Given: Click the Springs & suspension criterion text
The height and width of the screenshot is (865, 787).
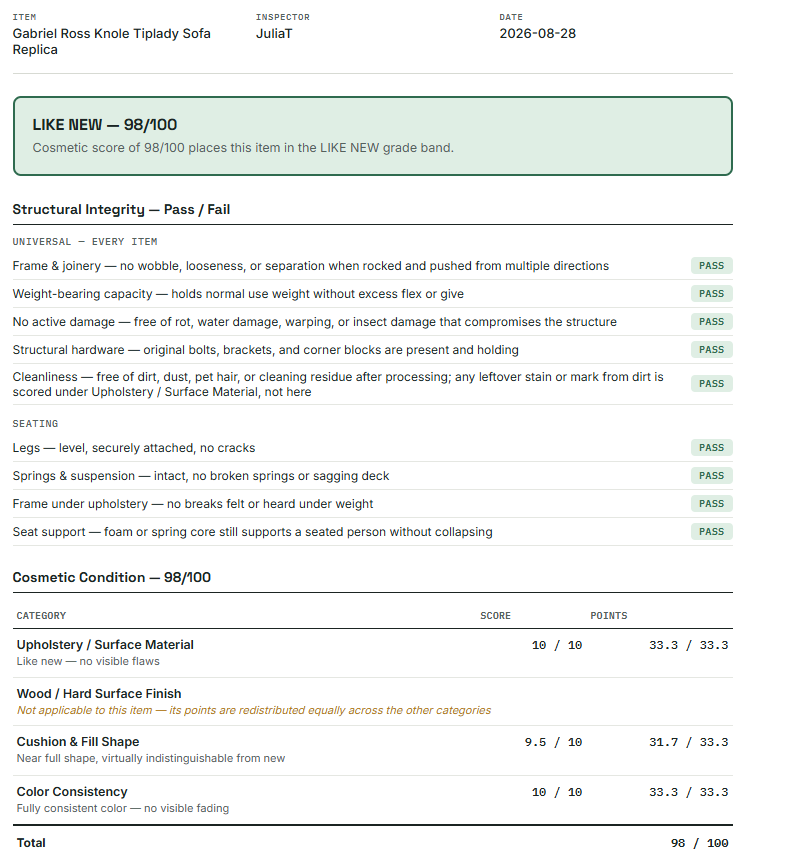Looking at the screenshot, I should pos(201,476).
